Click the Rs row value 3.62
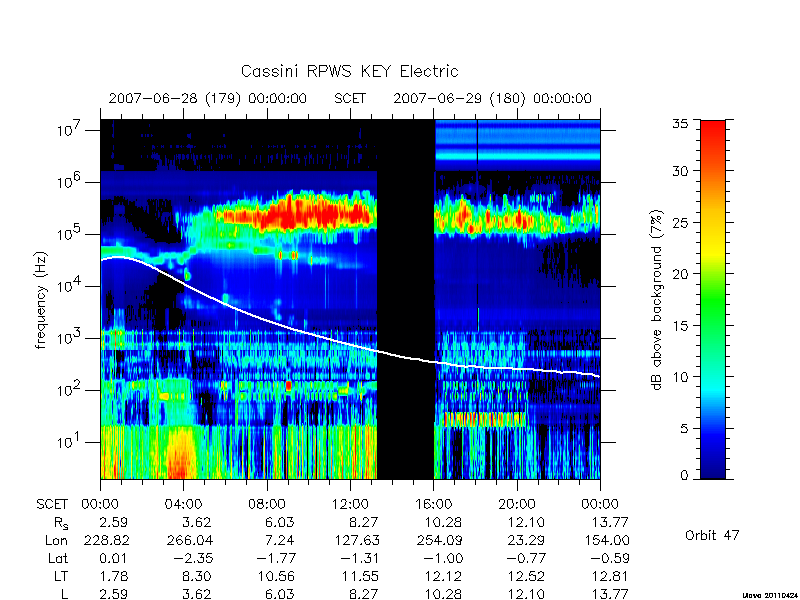 click(196, 522)
